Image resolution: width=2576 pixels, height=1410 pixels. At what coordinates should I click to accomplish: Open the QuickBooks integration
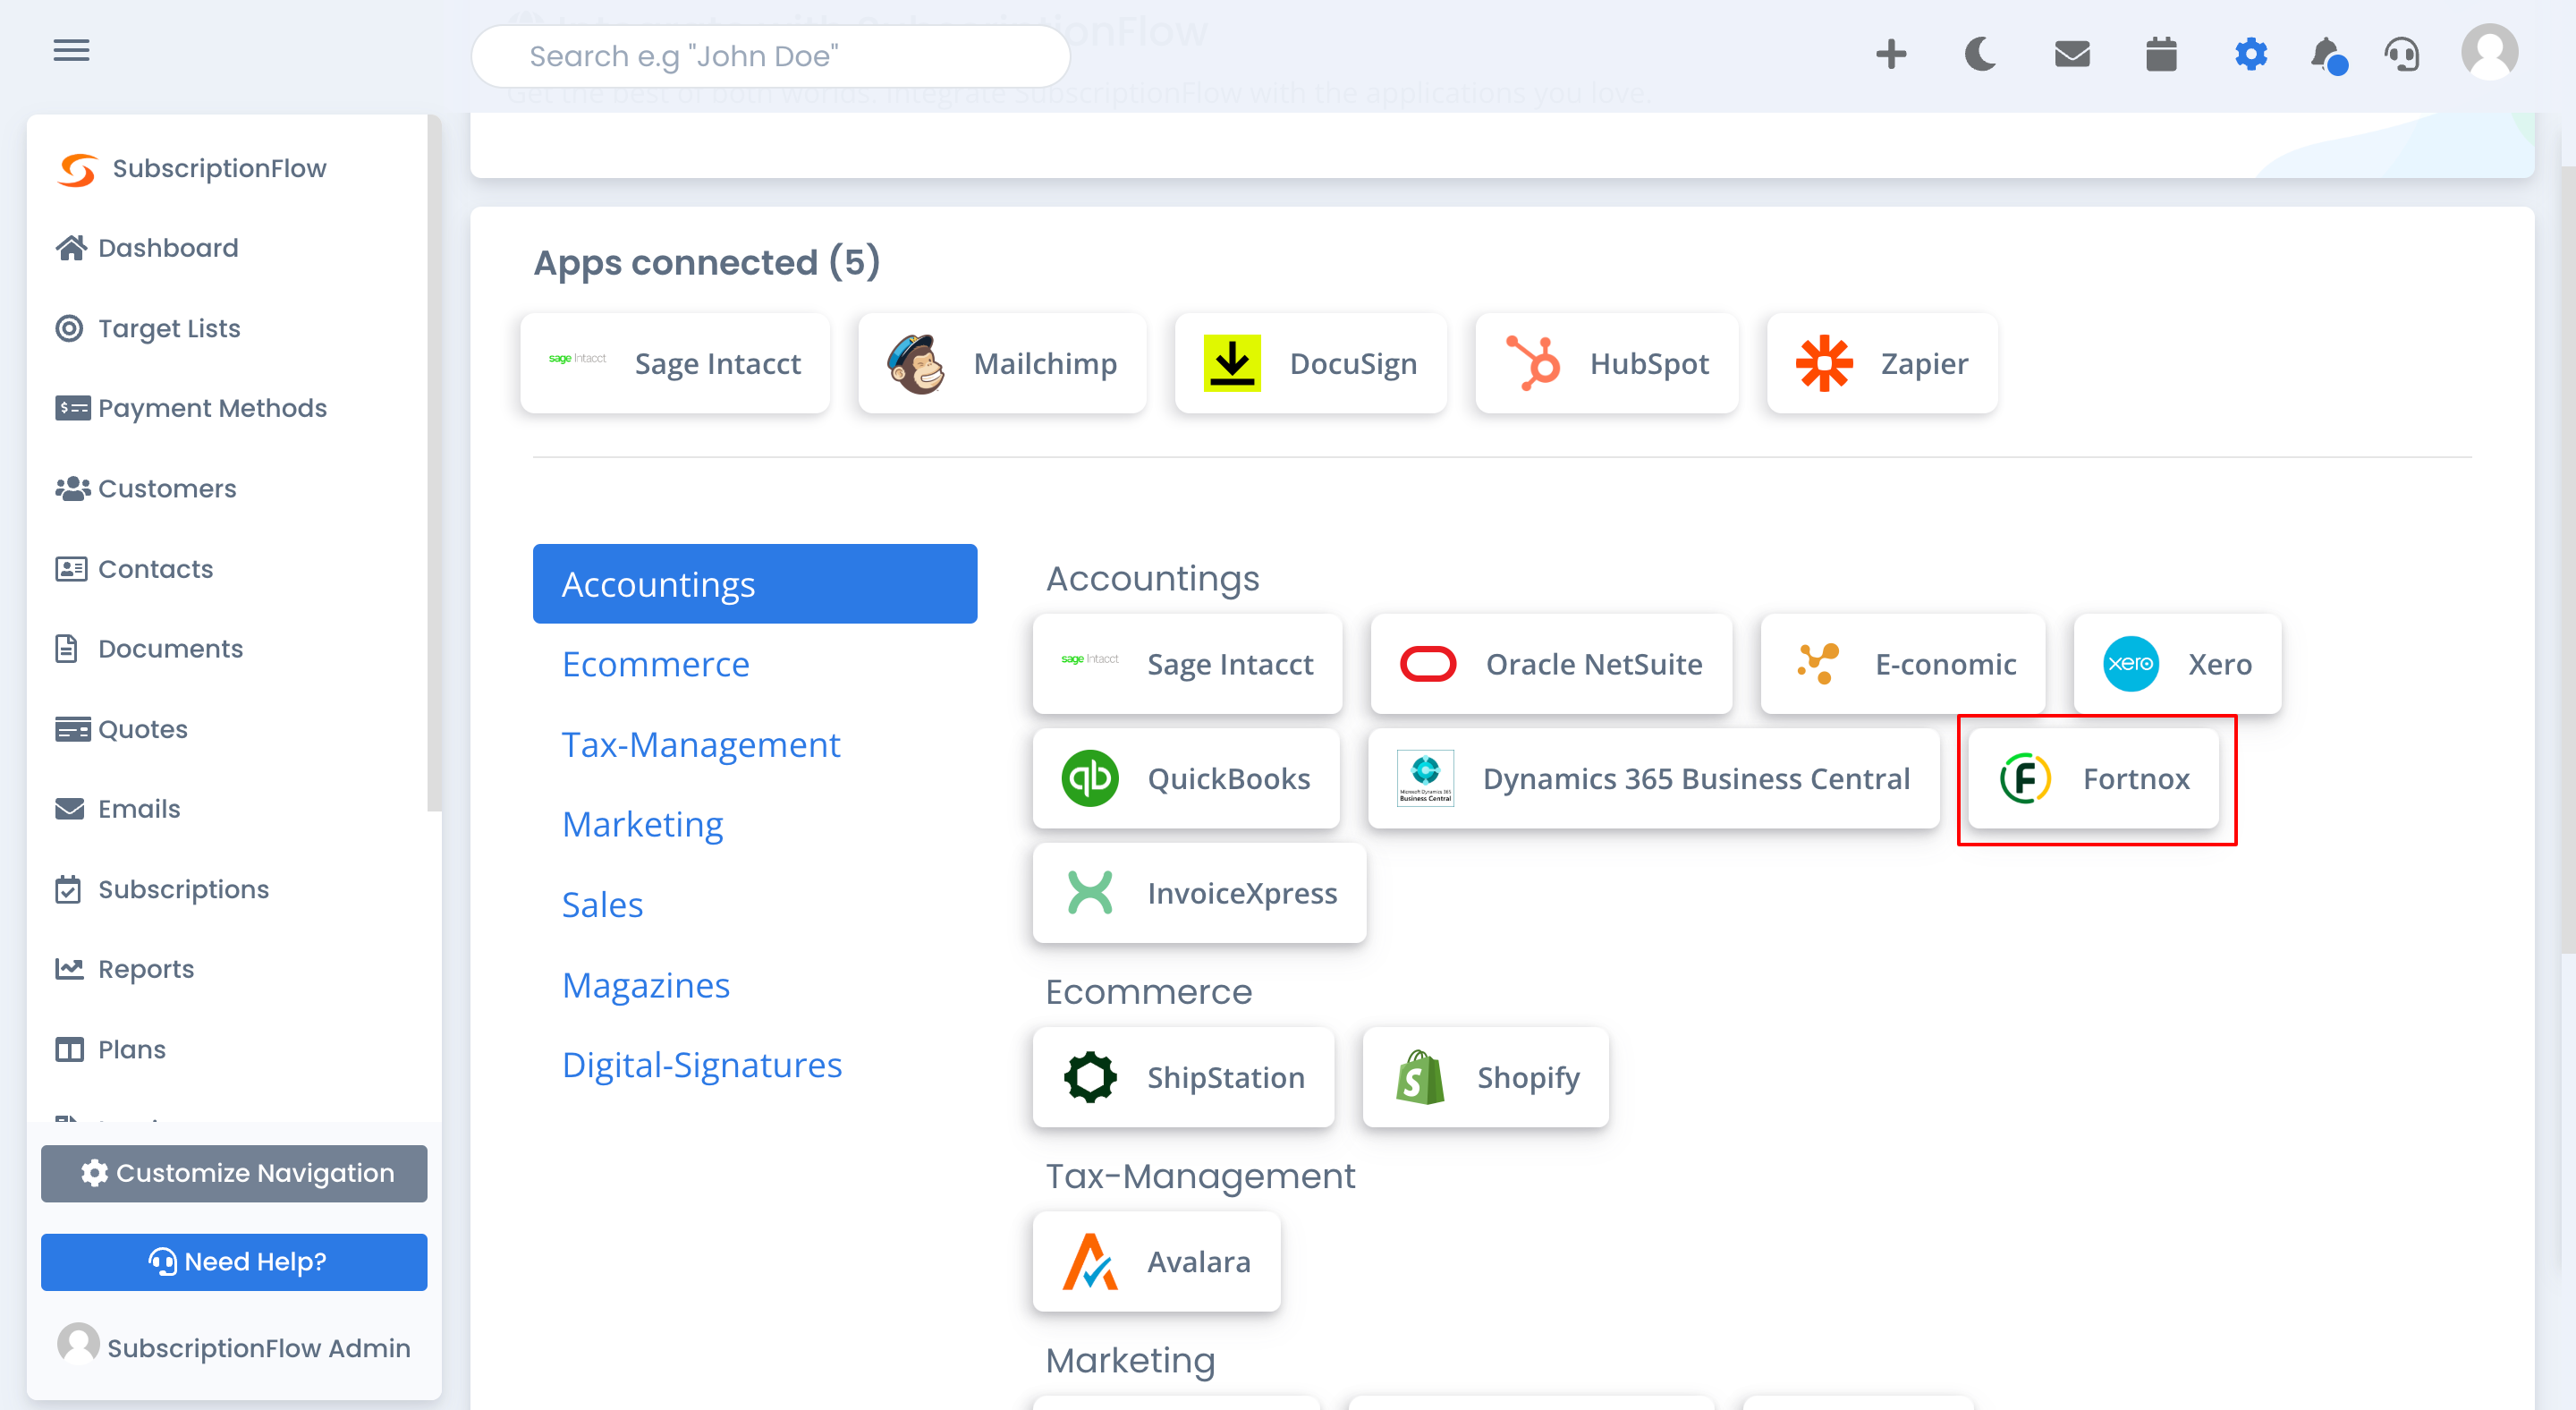[1186, 778]
